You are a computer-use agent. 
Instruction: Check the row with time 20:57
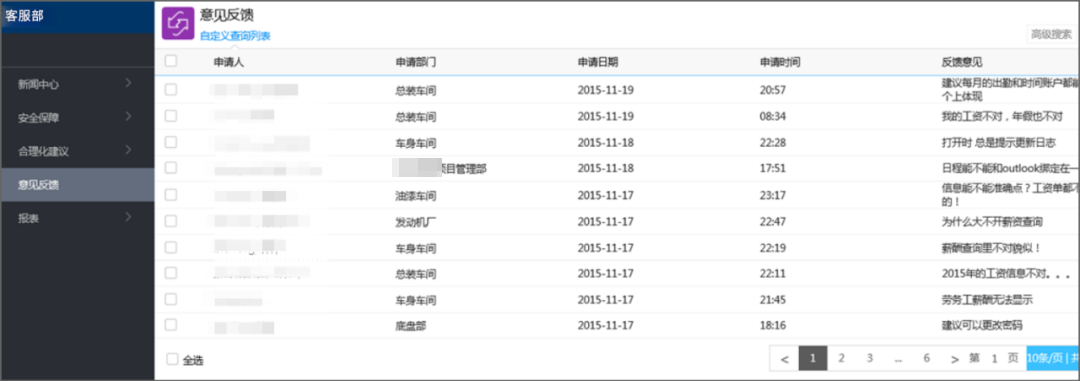click(x=171, y=90)
